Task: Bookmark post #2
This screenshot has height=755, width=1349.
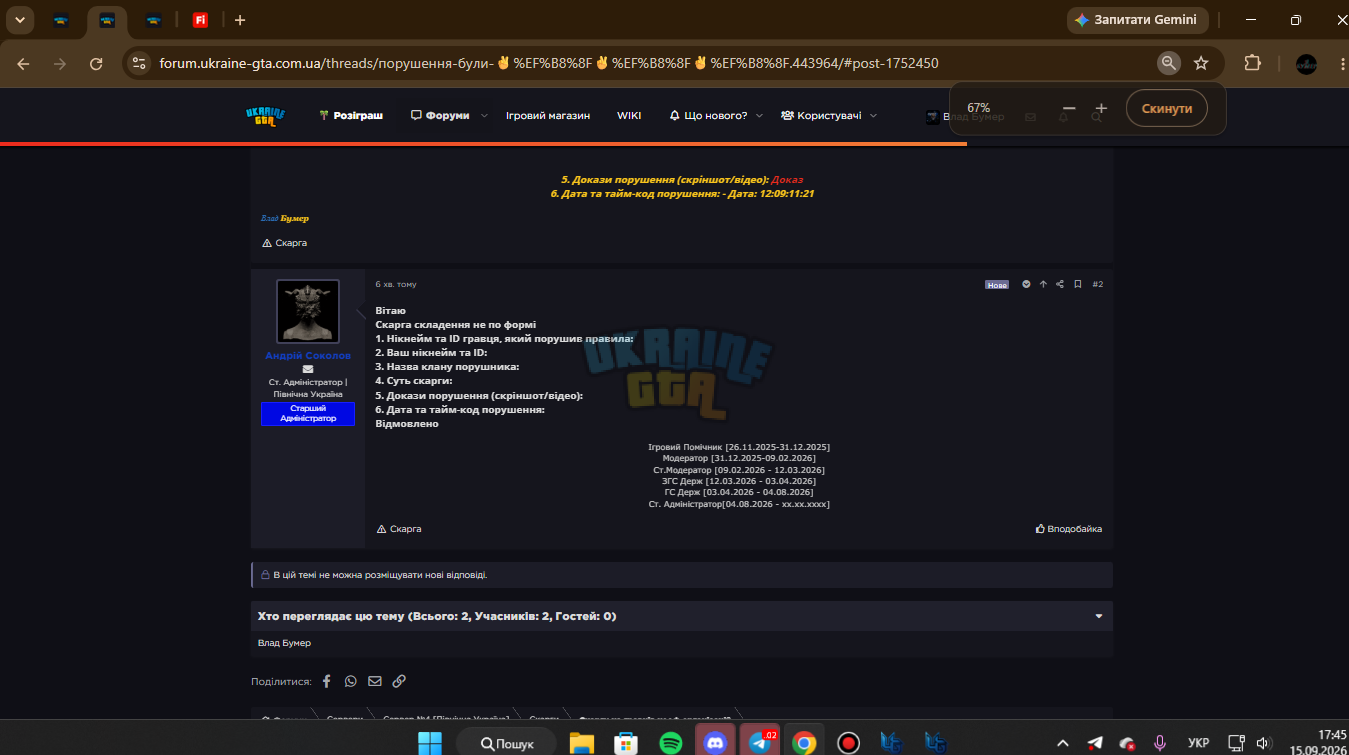Action: click(1078, 285)
